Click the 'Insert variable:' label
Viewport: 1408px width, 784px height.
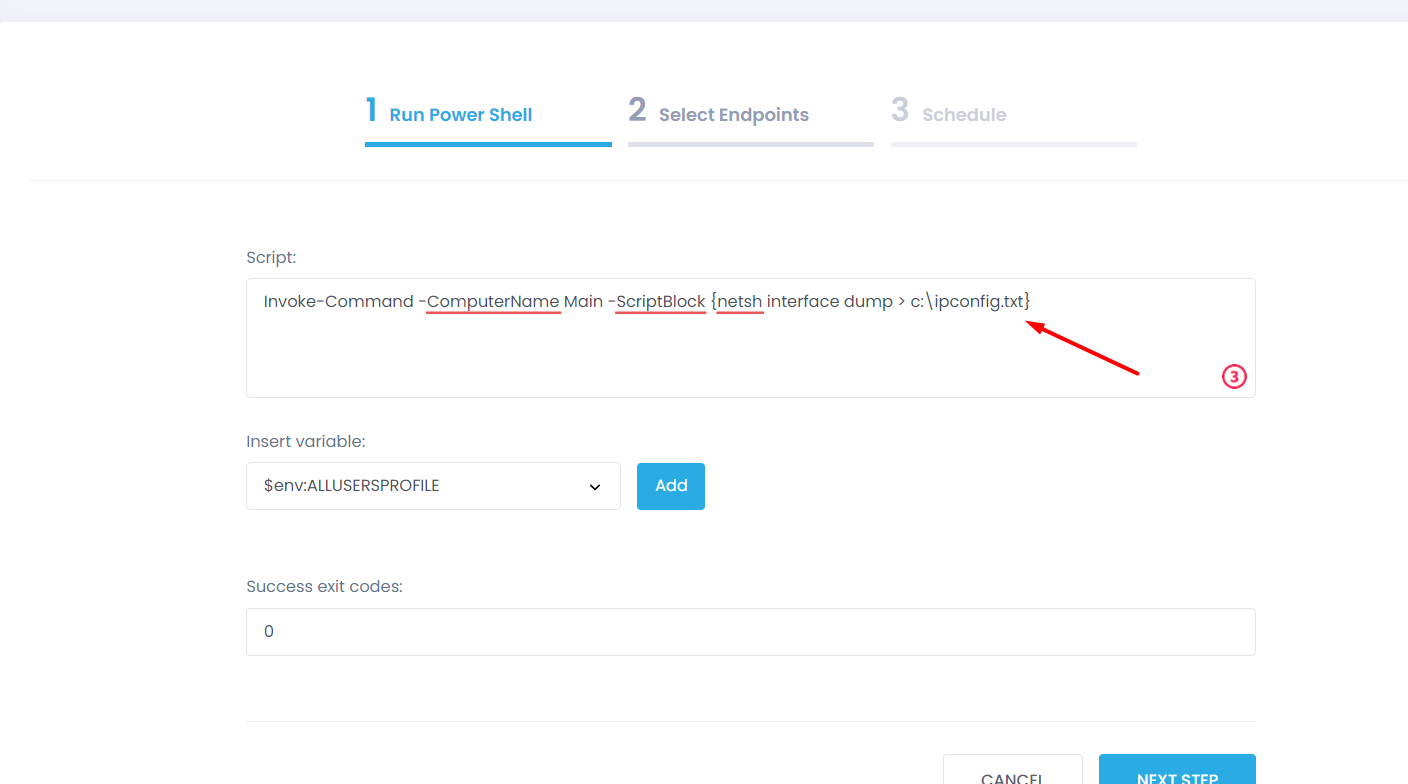pyautogui.click(x=306, y=441)
